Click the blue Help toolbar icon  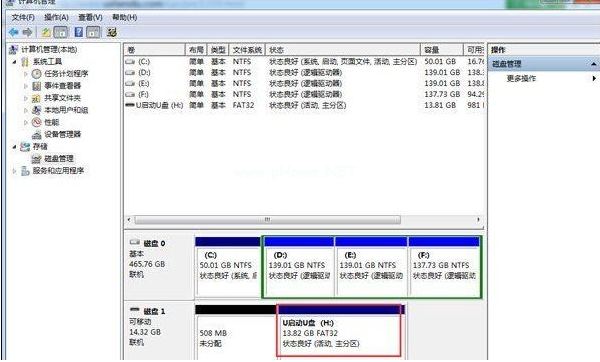coord(78,33)
